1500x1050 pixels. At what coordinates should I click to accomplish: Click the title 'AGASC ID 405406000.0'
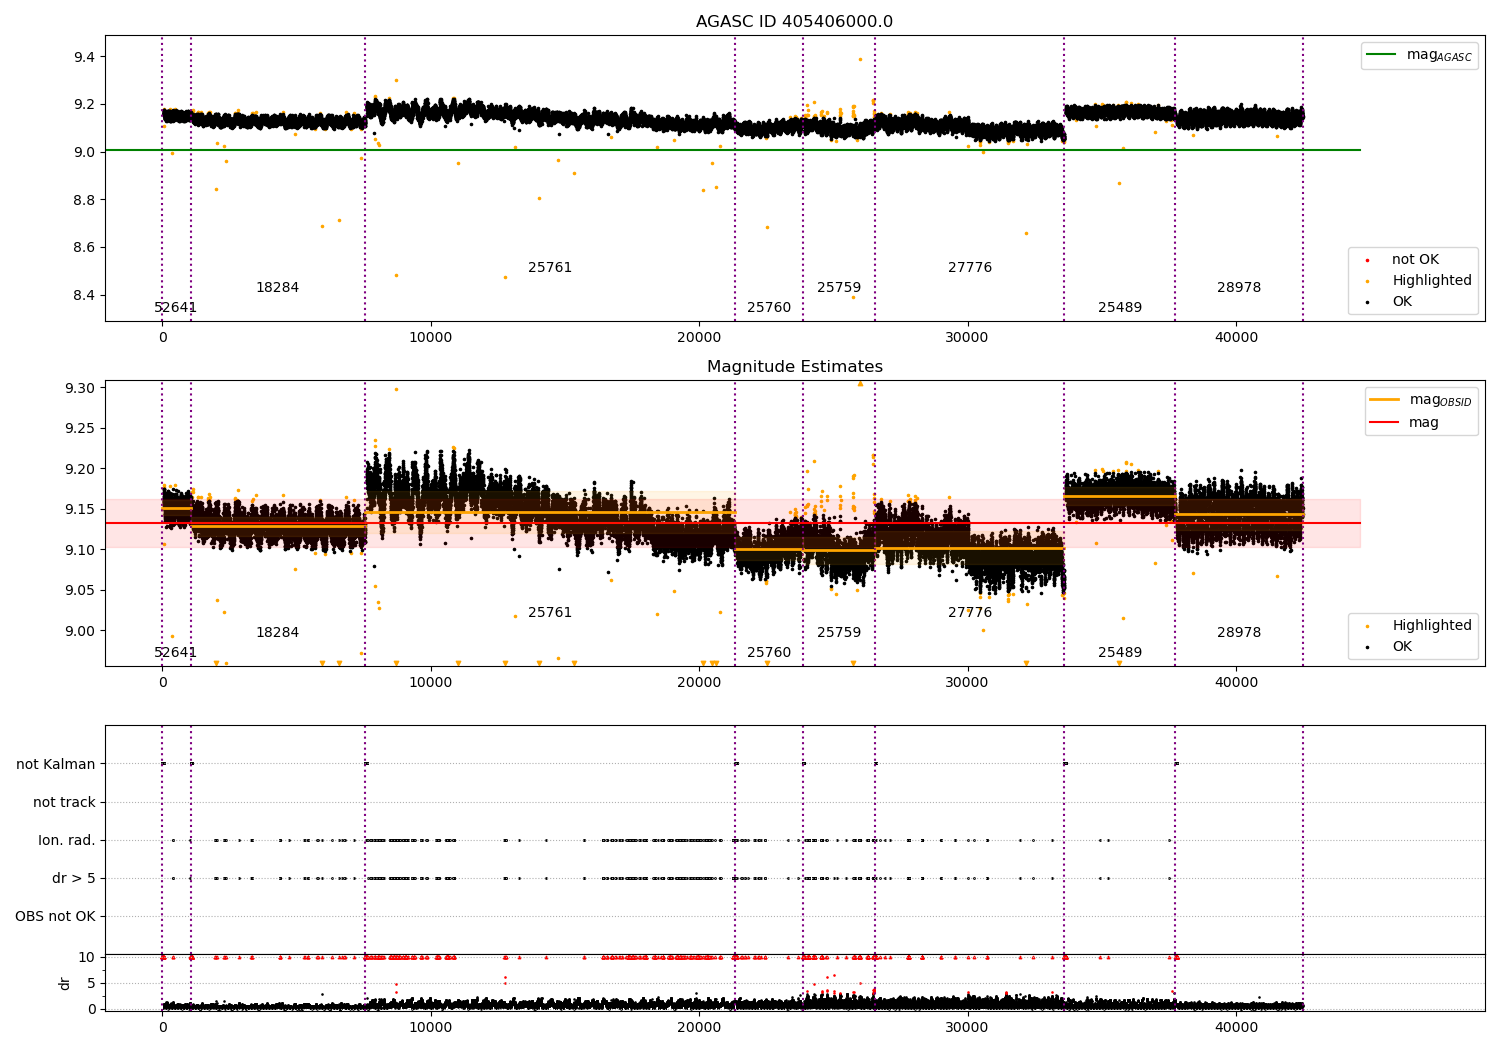pyautogui.click(x=795, y=22)
